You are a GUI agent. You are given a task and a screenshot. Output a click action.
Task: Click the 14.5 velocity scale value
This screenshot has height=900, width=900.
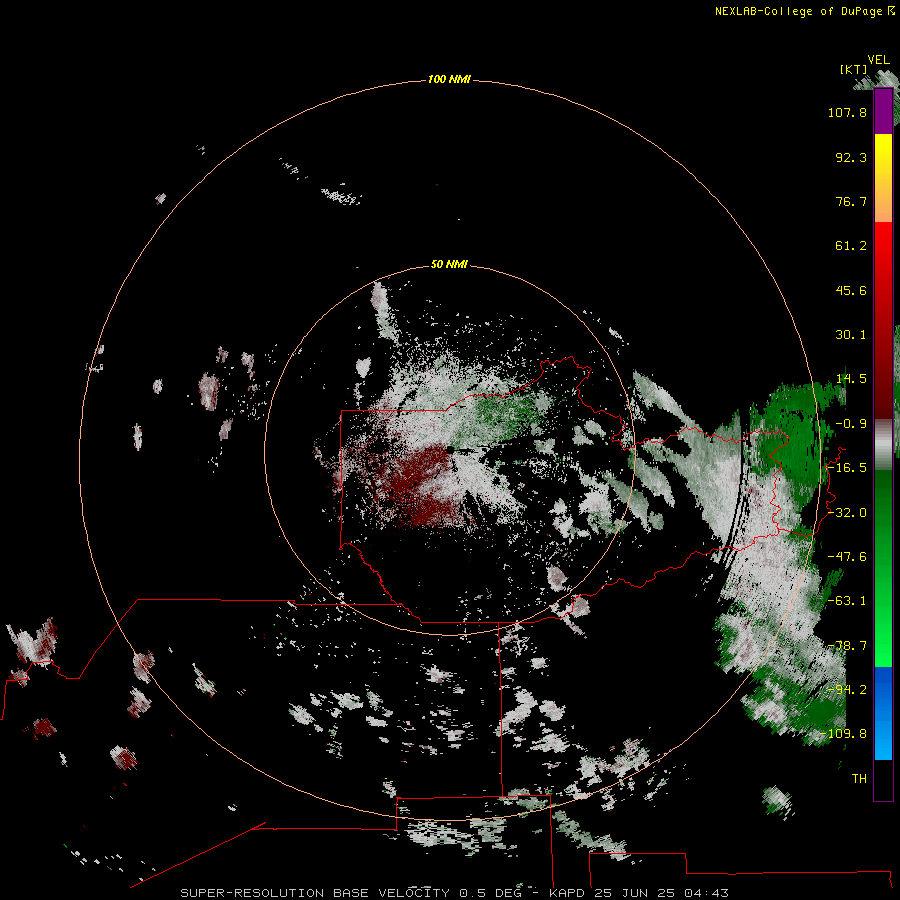[x=851, y=379]
